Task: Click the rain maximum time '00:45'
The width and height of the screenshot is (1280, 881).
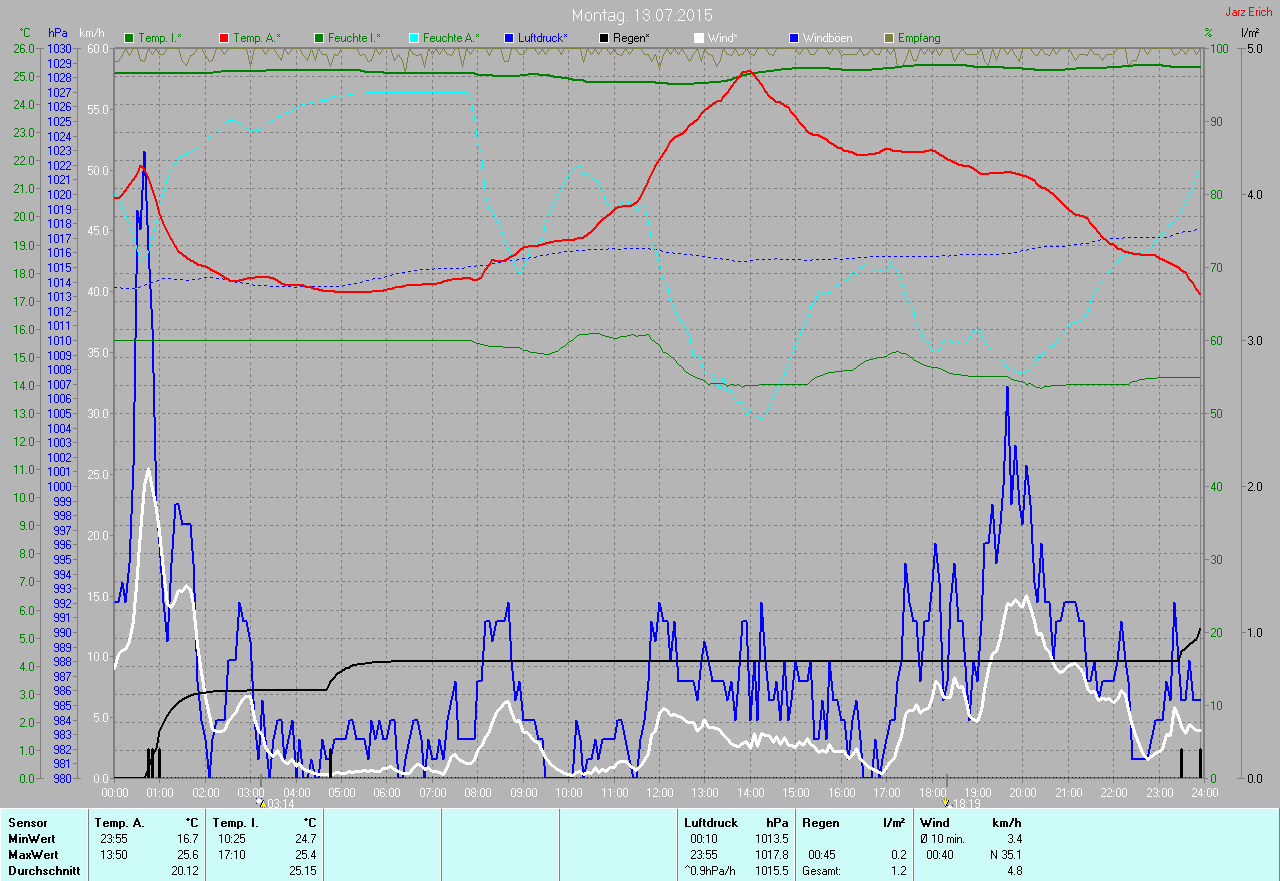Action: point(821,855)
